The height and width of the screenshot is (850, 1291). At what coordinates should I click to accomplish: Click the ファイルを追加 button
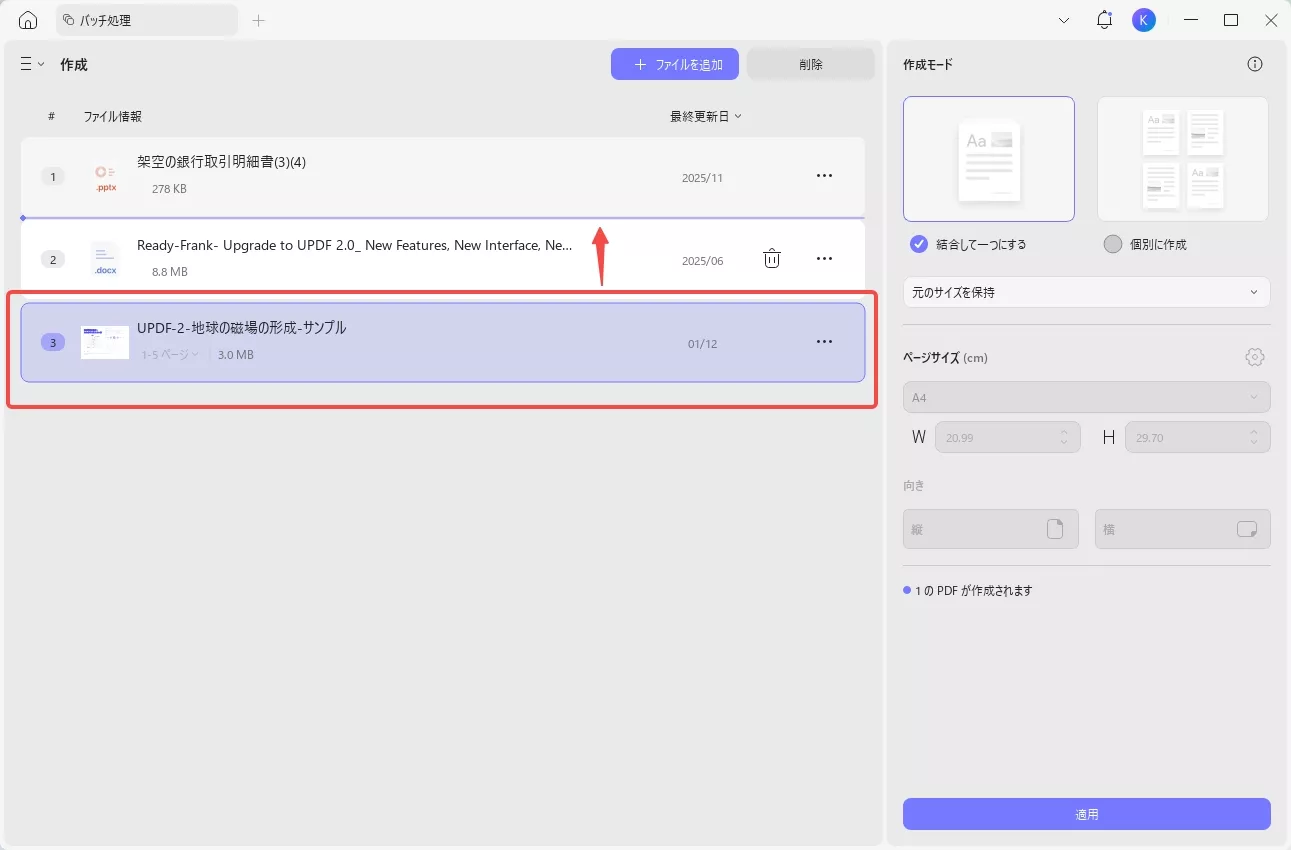(x=675, y=64)
